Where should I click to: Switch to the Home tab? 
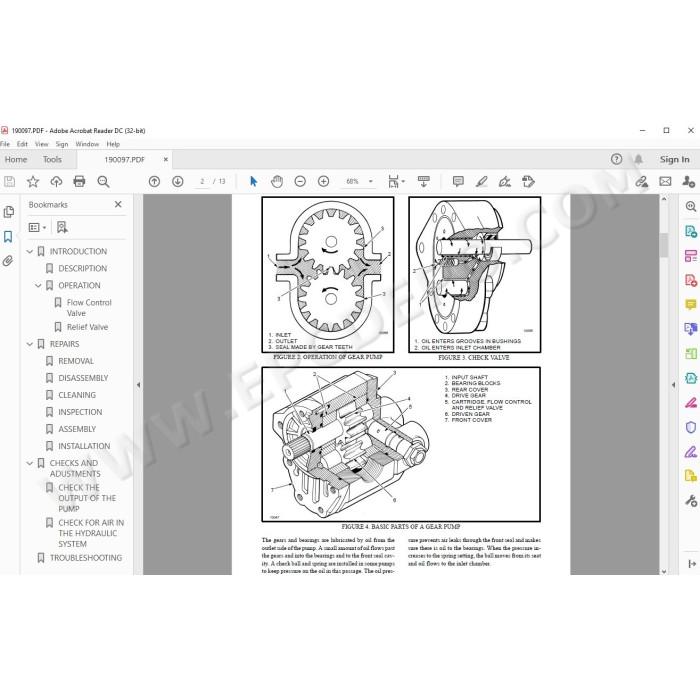16,159
